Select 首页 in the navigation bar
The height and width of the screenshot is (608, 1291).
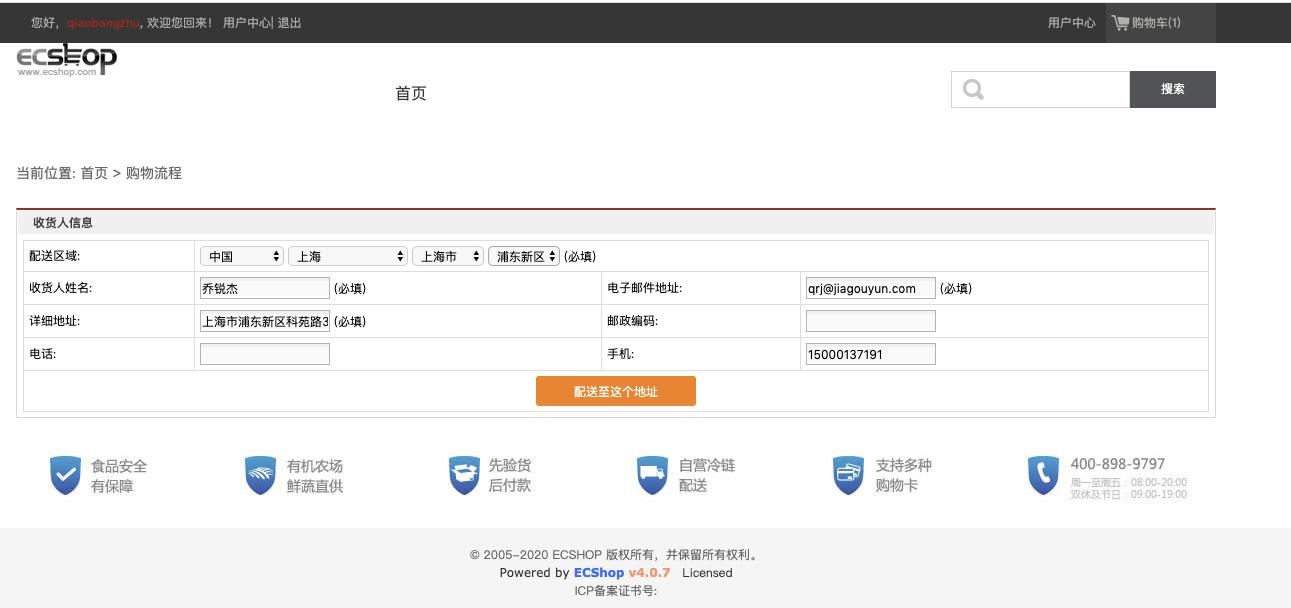pos(410,93)
